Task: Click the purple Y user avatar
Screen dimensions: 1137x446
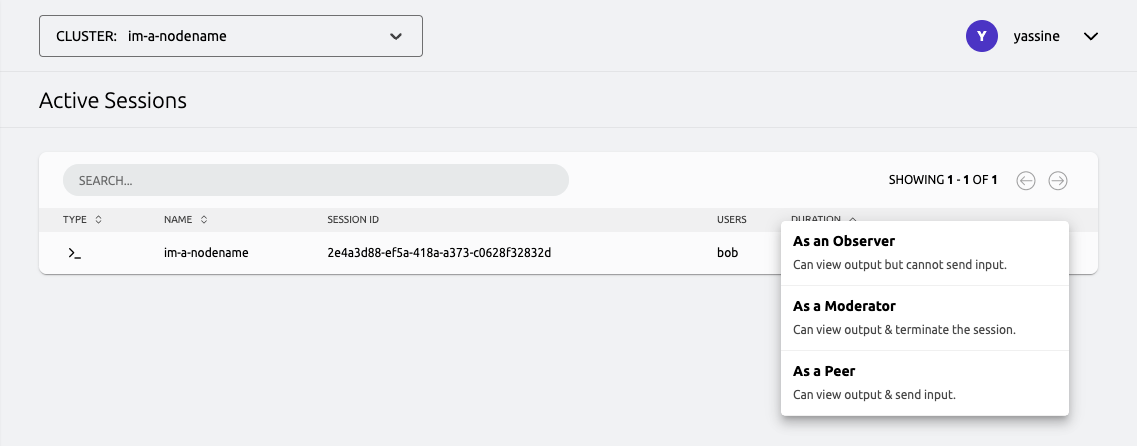Action: tap(982, 36)
